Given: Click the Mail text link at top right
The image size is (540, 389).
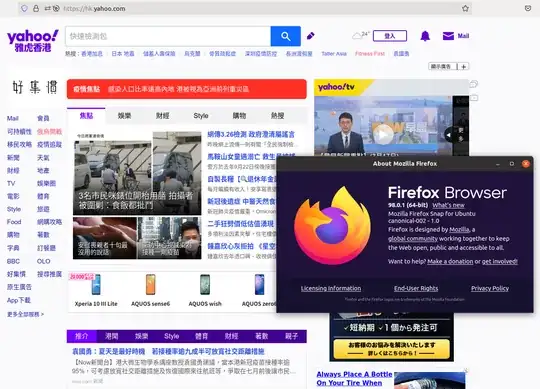Looking at the screenshot, I should (463, 36).
